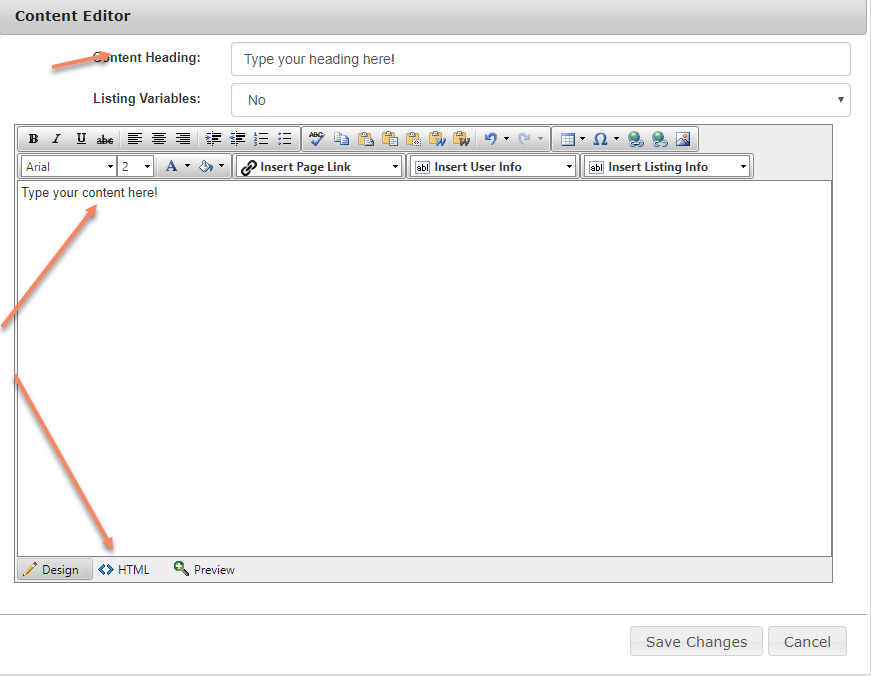Align text to the left
Image resolution: width=871 pixels, height=676 pixels.
pos(134,139)
